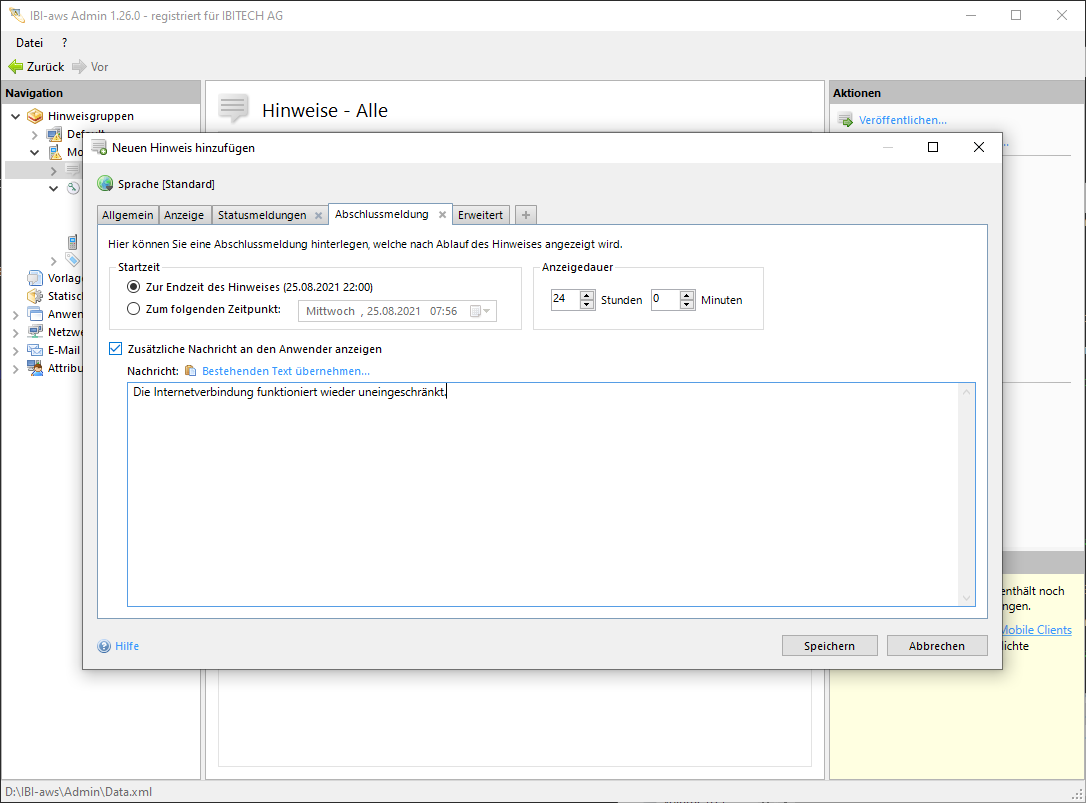The height and width of the screenshot is (803, 1086).
Task: Expand the E-Mail tree node
Action: [x=16, y=351]
